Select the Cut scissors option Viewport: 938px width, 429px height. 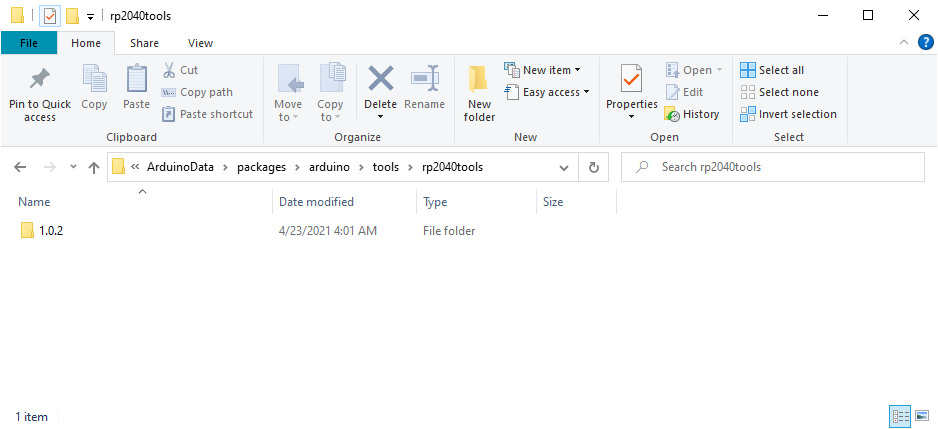[x=180, y=70]
